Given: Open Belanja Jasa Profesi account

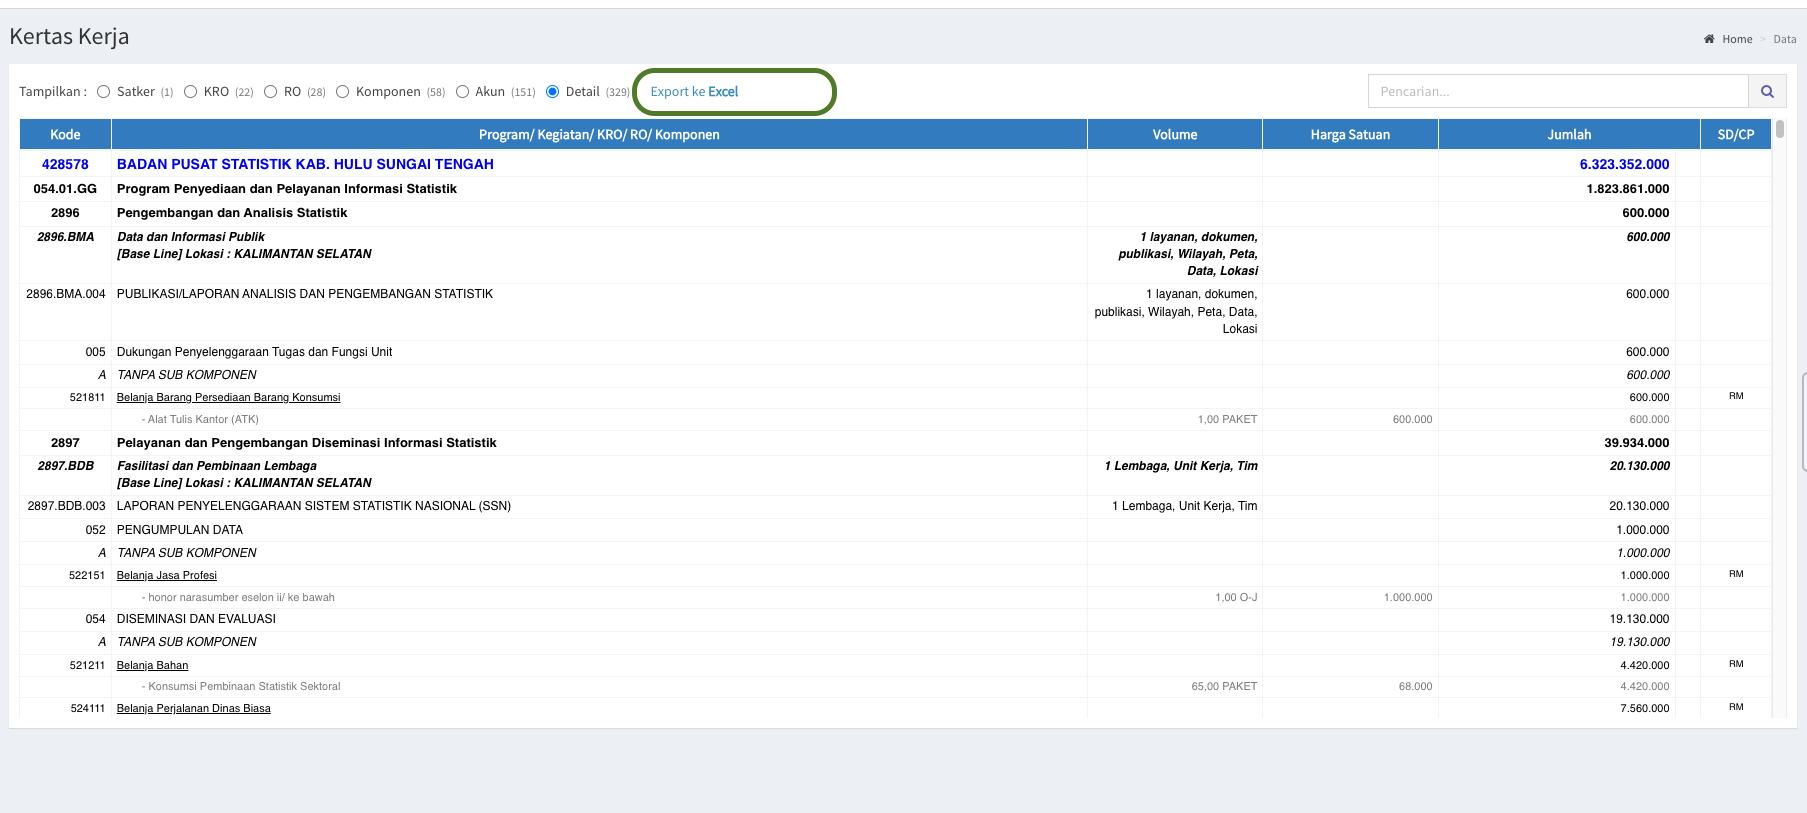Looking at the screenshot, I should (x=166, y=576).
